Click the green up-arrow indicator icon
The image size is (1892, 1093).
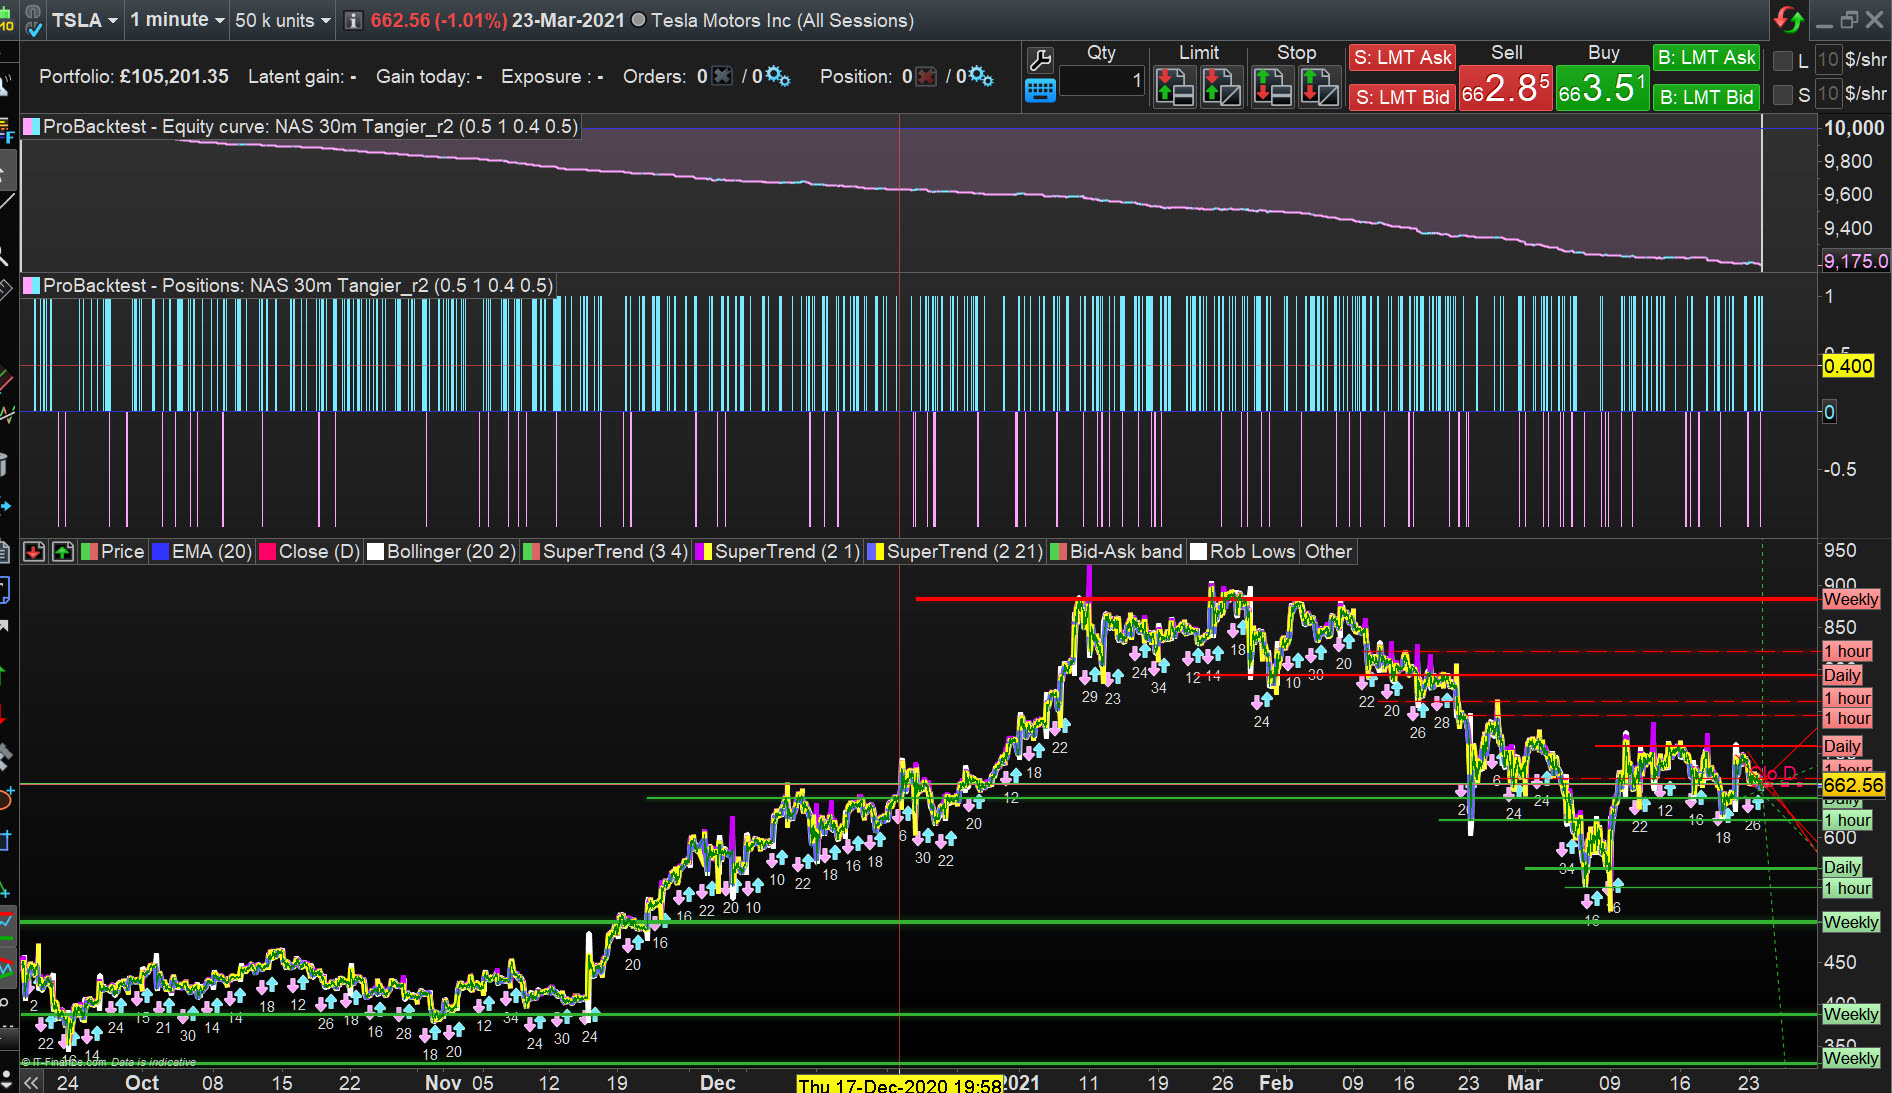(63, 552)
